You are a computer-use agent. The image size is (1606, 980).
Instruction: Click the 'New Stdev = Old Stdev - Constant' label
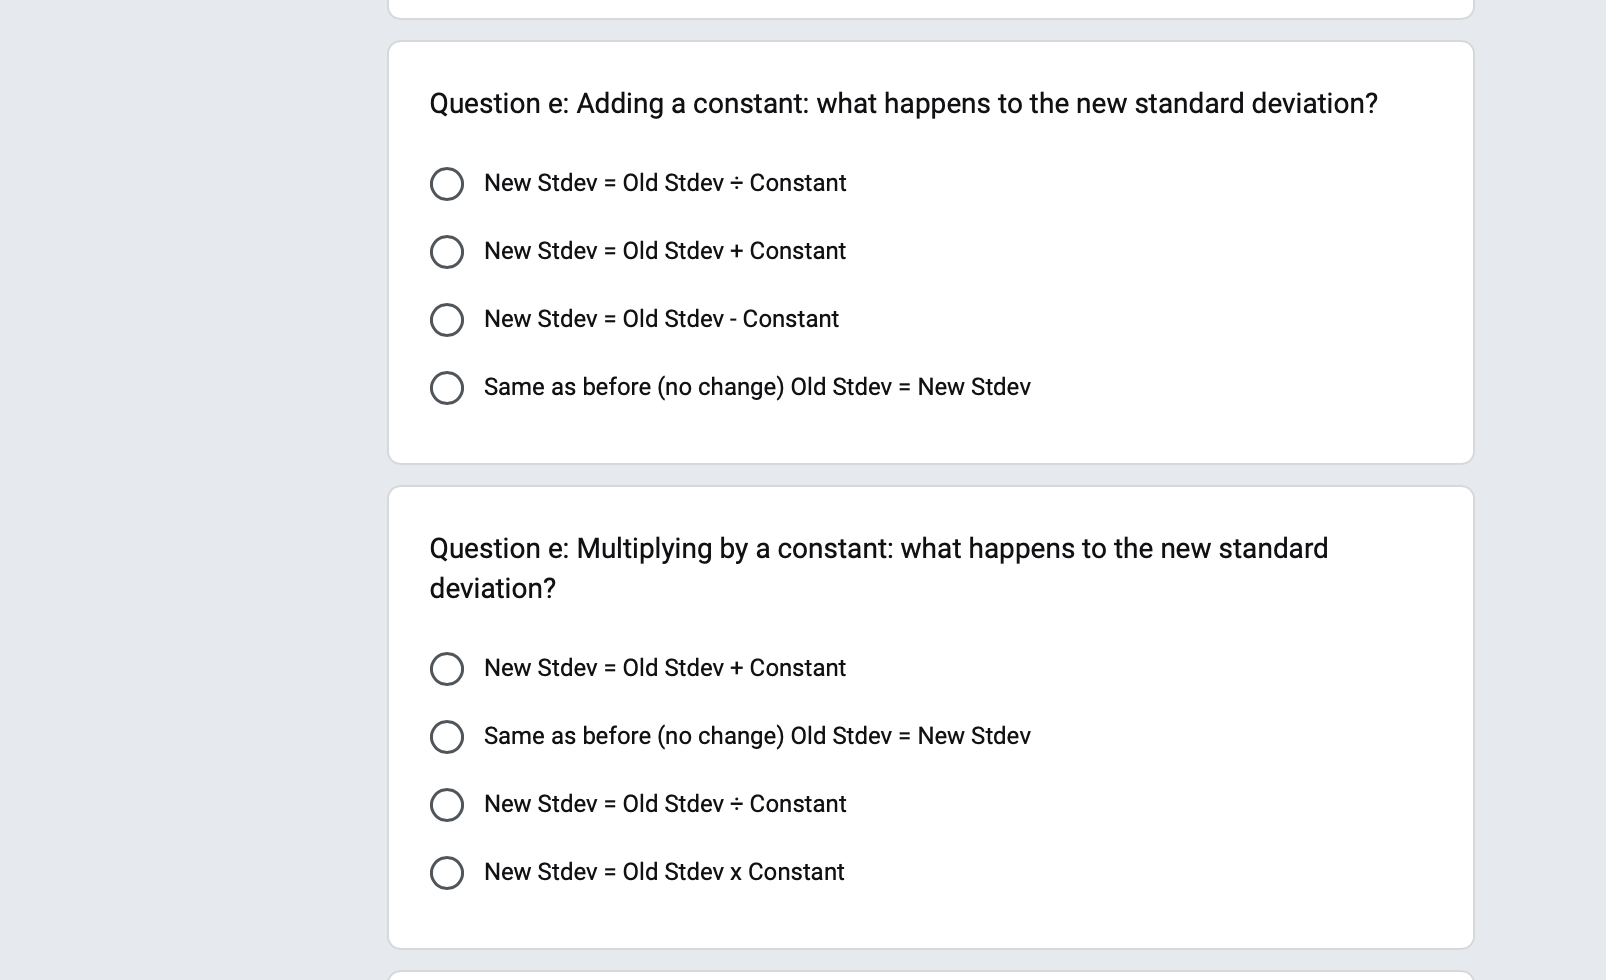(661, 319)
